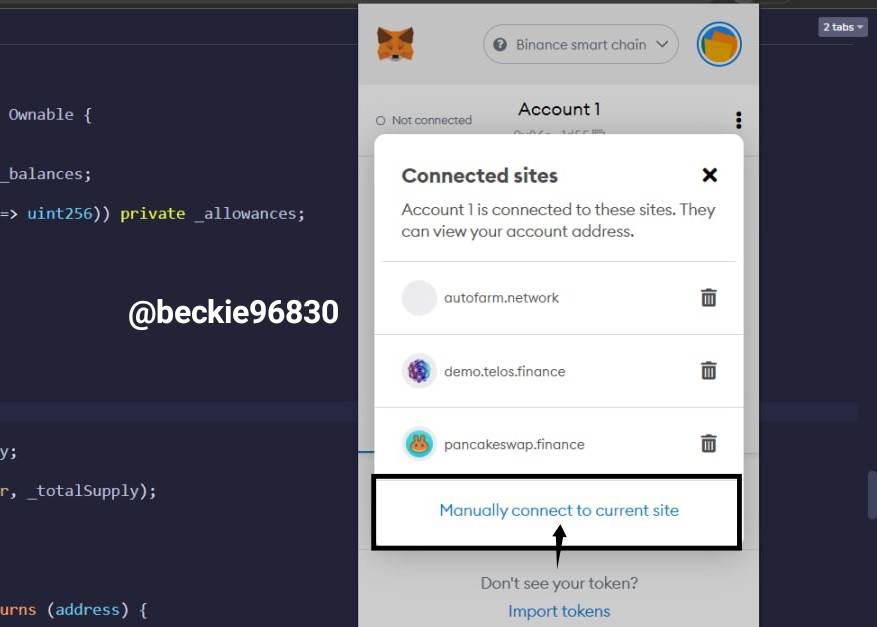Click the Don't see your token? text
Screen dimensions: 877x627
pos(559,583)
